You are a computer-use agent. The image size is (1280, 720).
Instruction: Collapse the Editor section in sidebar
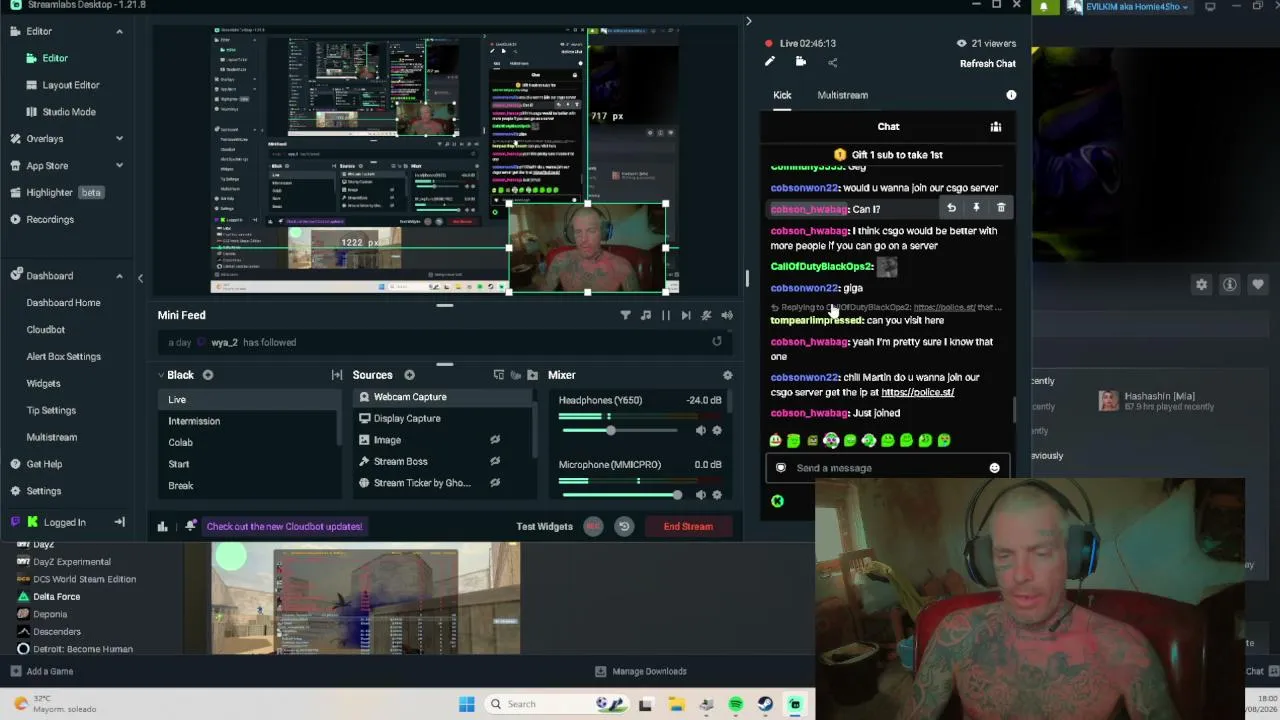tap(119, 31)
